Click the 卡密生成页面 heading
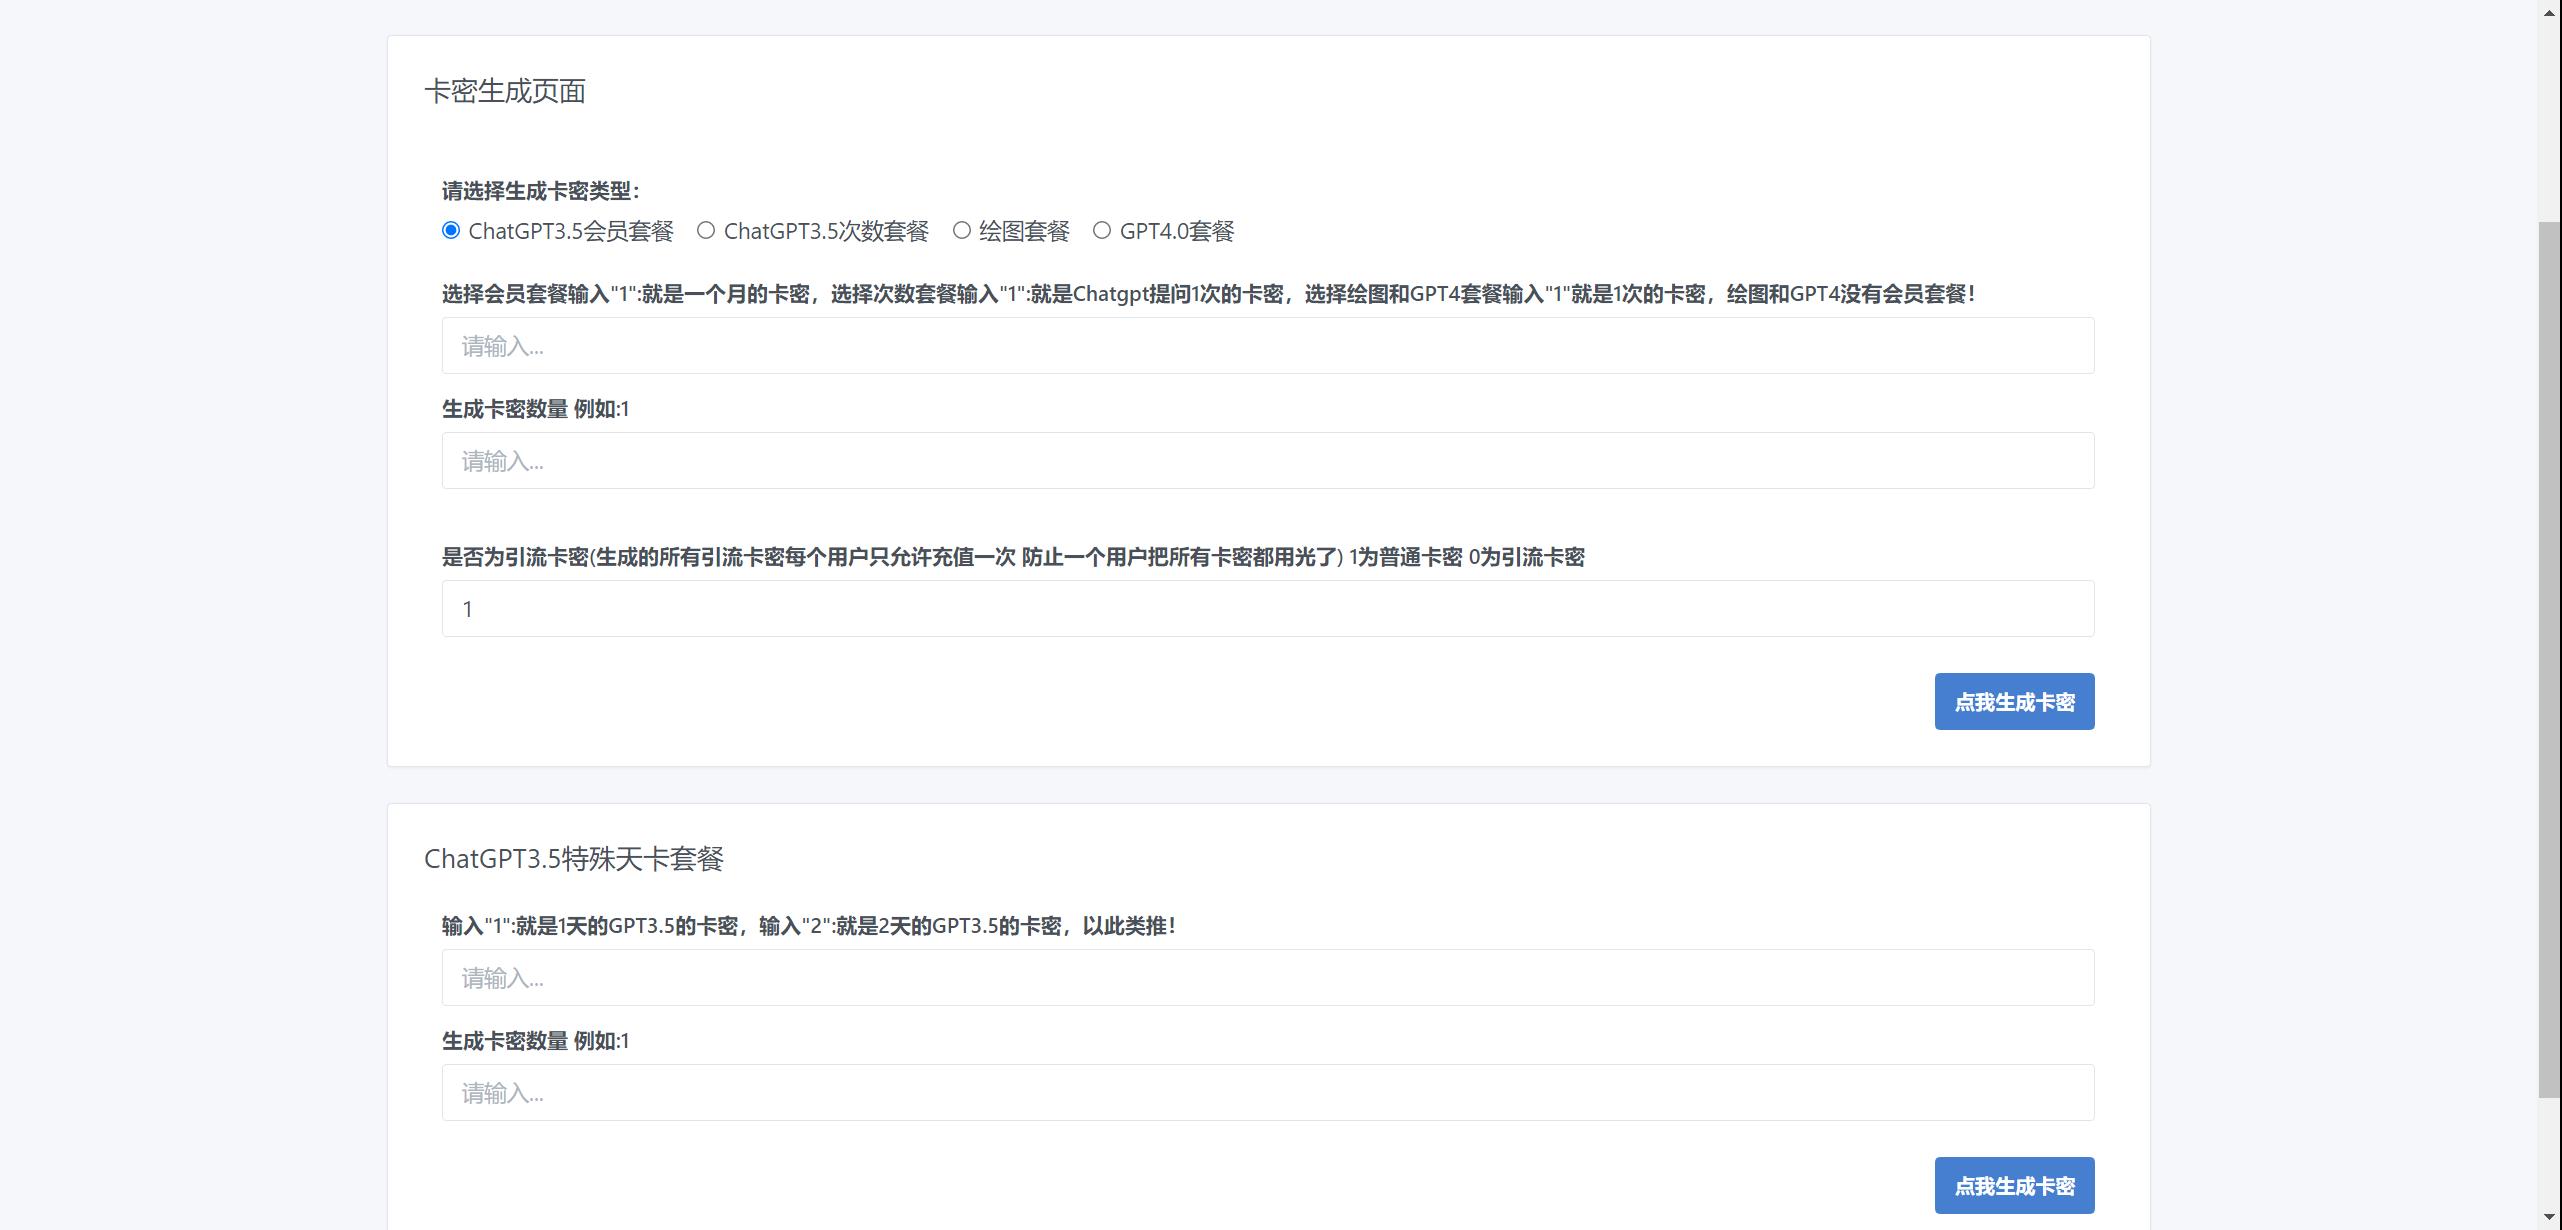 point(505,91)
